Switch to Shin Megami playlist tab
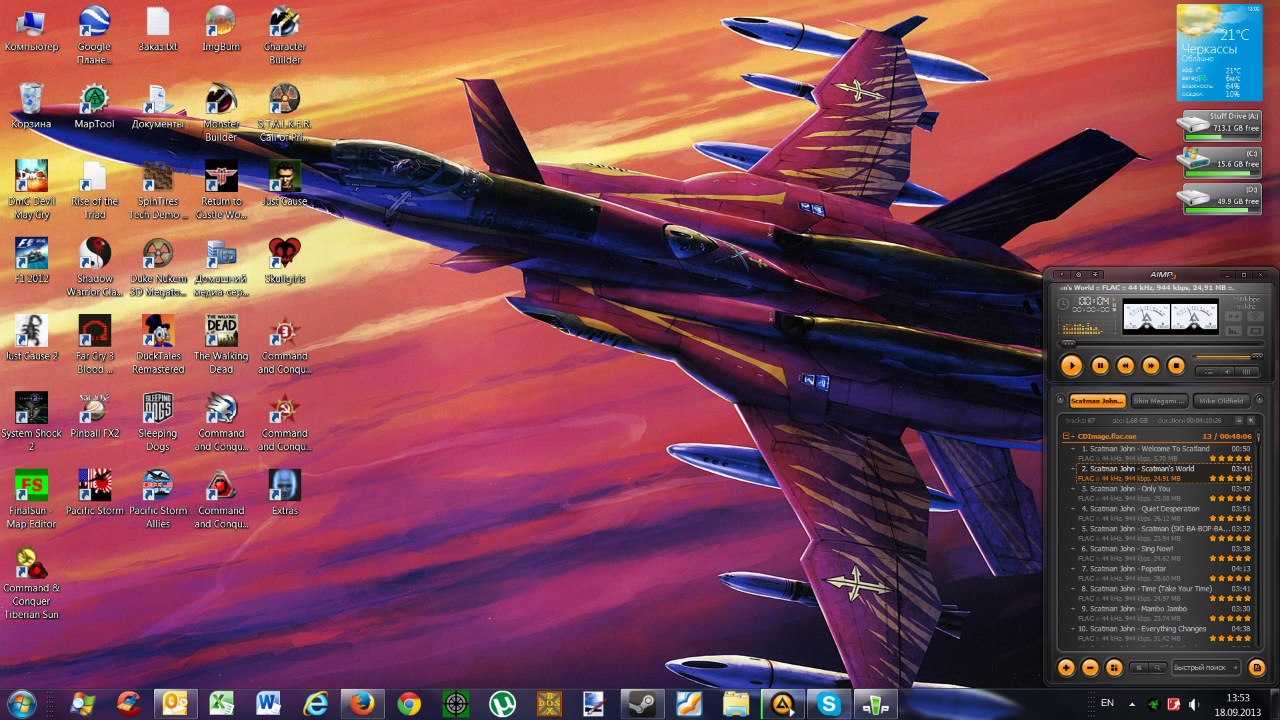Image resolution: width=1280 pixels, height=720 pixels. pos(1160,401)
